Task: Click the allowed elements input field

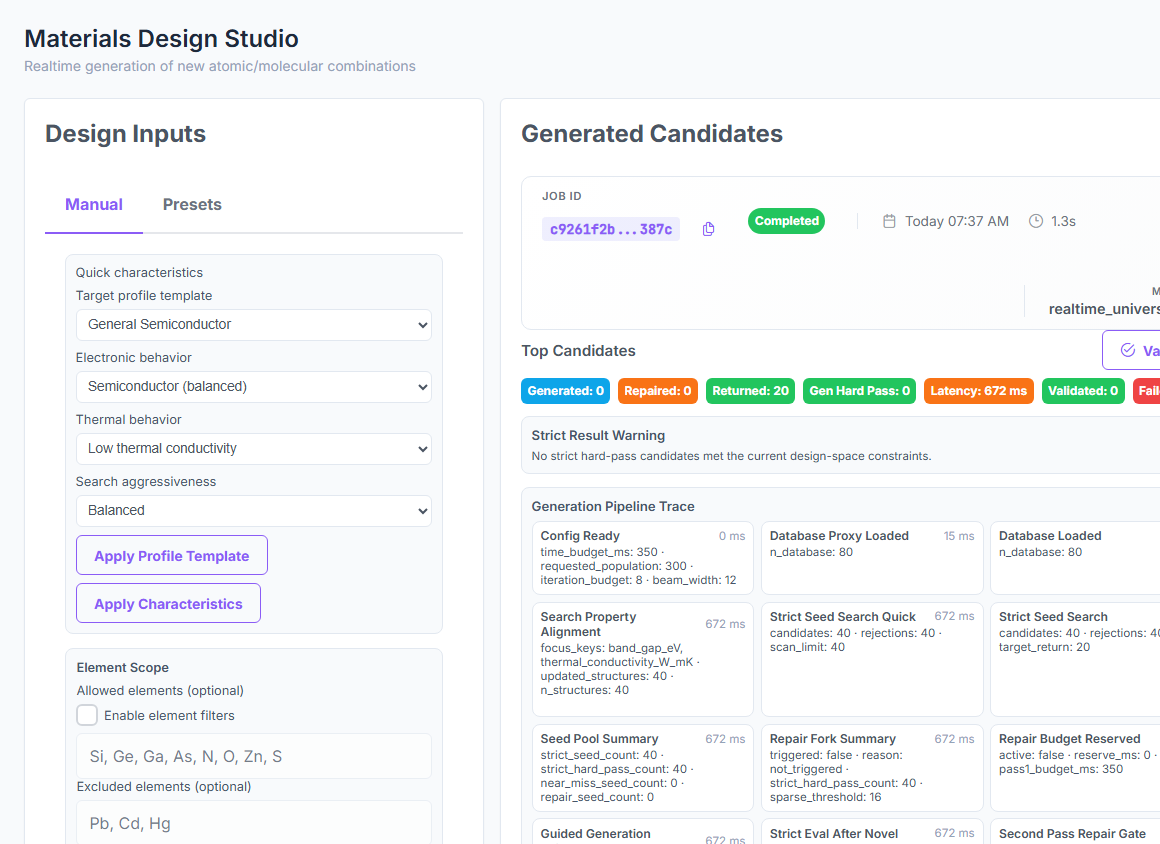Action: tap(254, 756)
